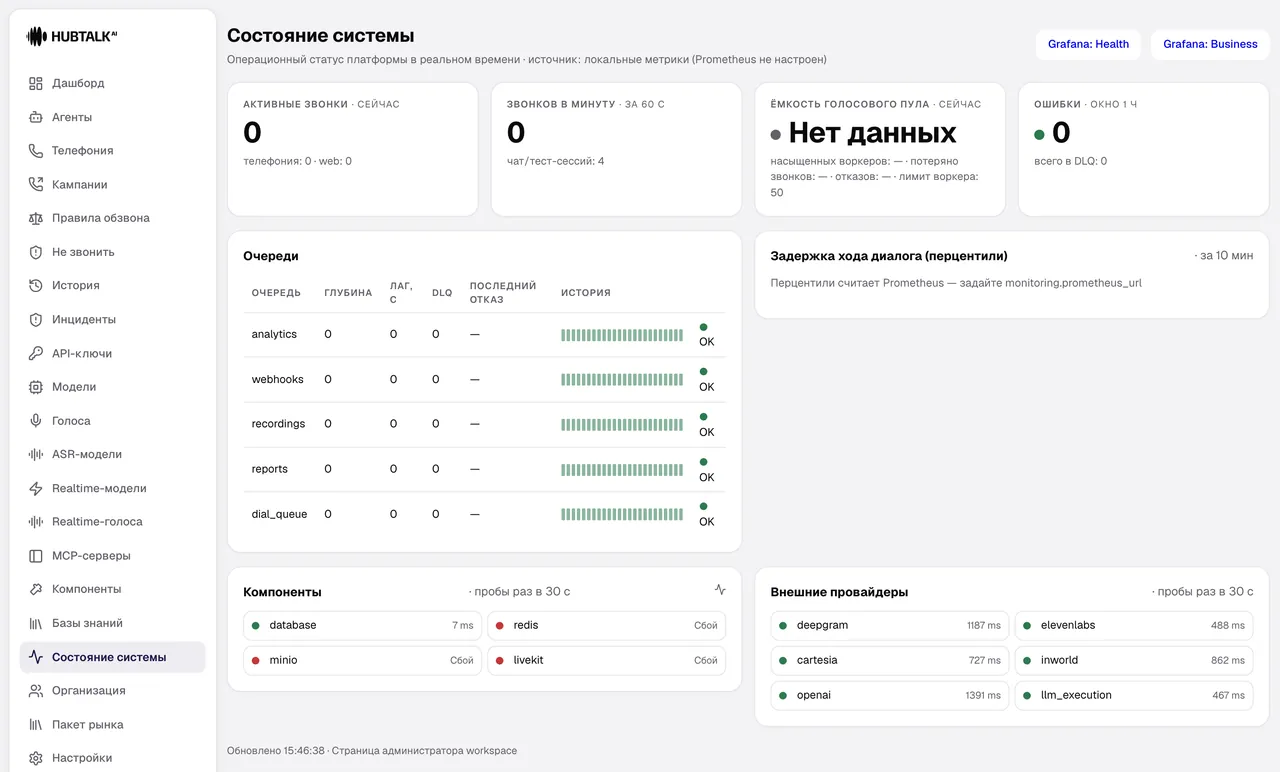1280x772 pixels.
Task: Click the Агенты robot icon
Action: tap(36, 117)
